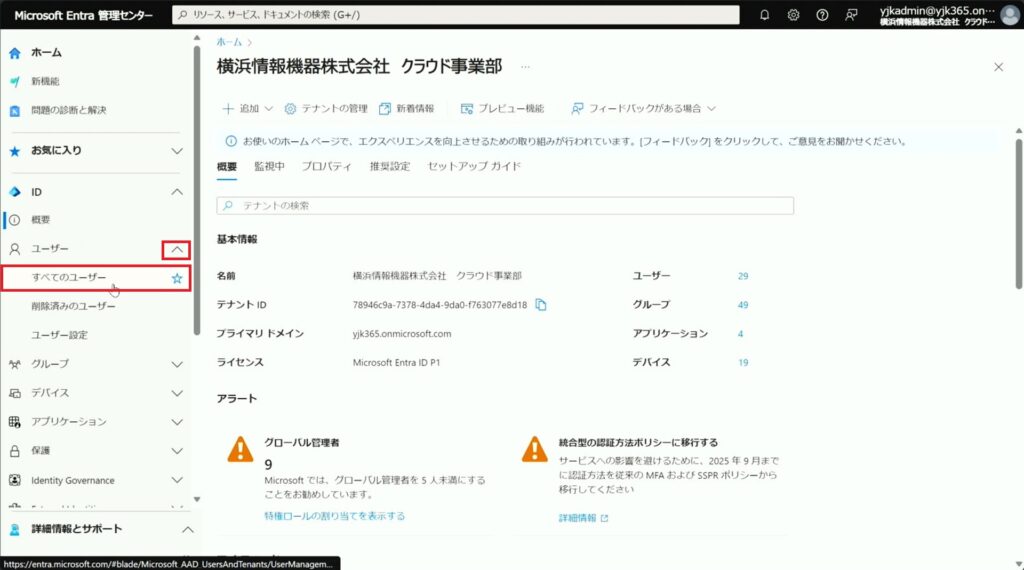Click the お気に入り star icon
This screenshot has width=1024, height=570.
tap(14, 151)
